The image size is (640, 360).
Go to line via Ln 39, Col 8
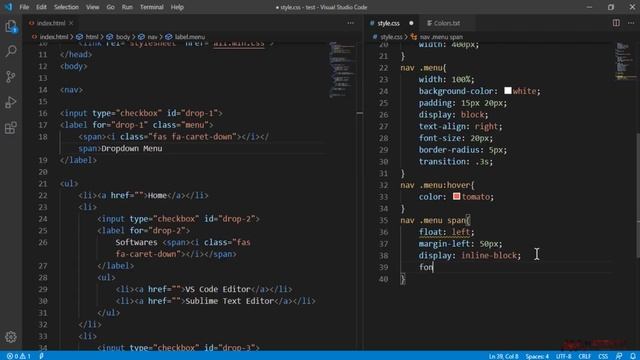pos(503,356)
